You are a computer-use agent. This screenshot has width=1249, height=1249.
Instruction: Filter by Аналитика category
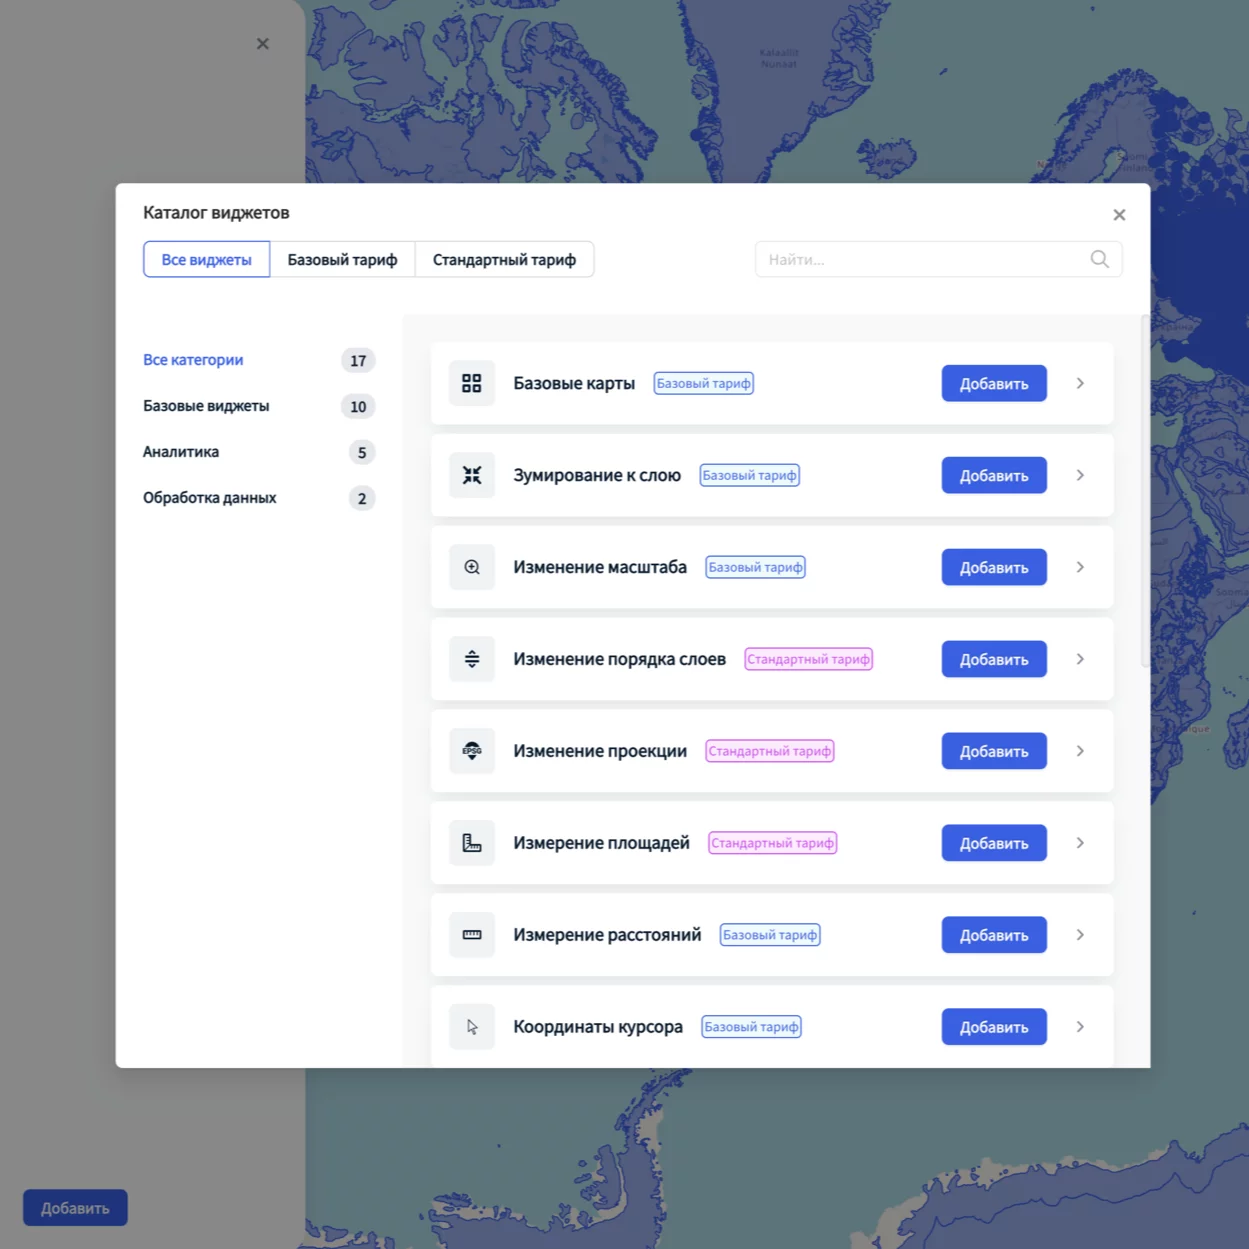click(181, 452)
